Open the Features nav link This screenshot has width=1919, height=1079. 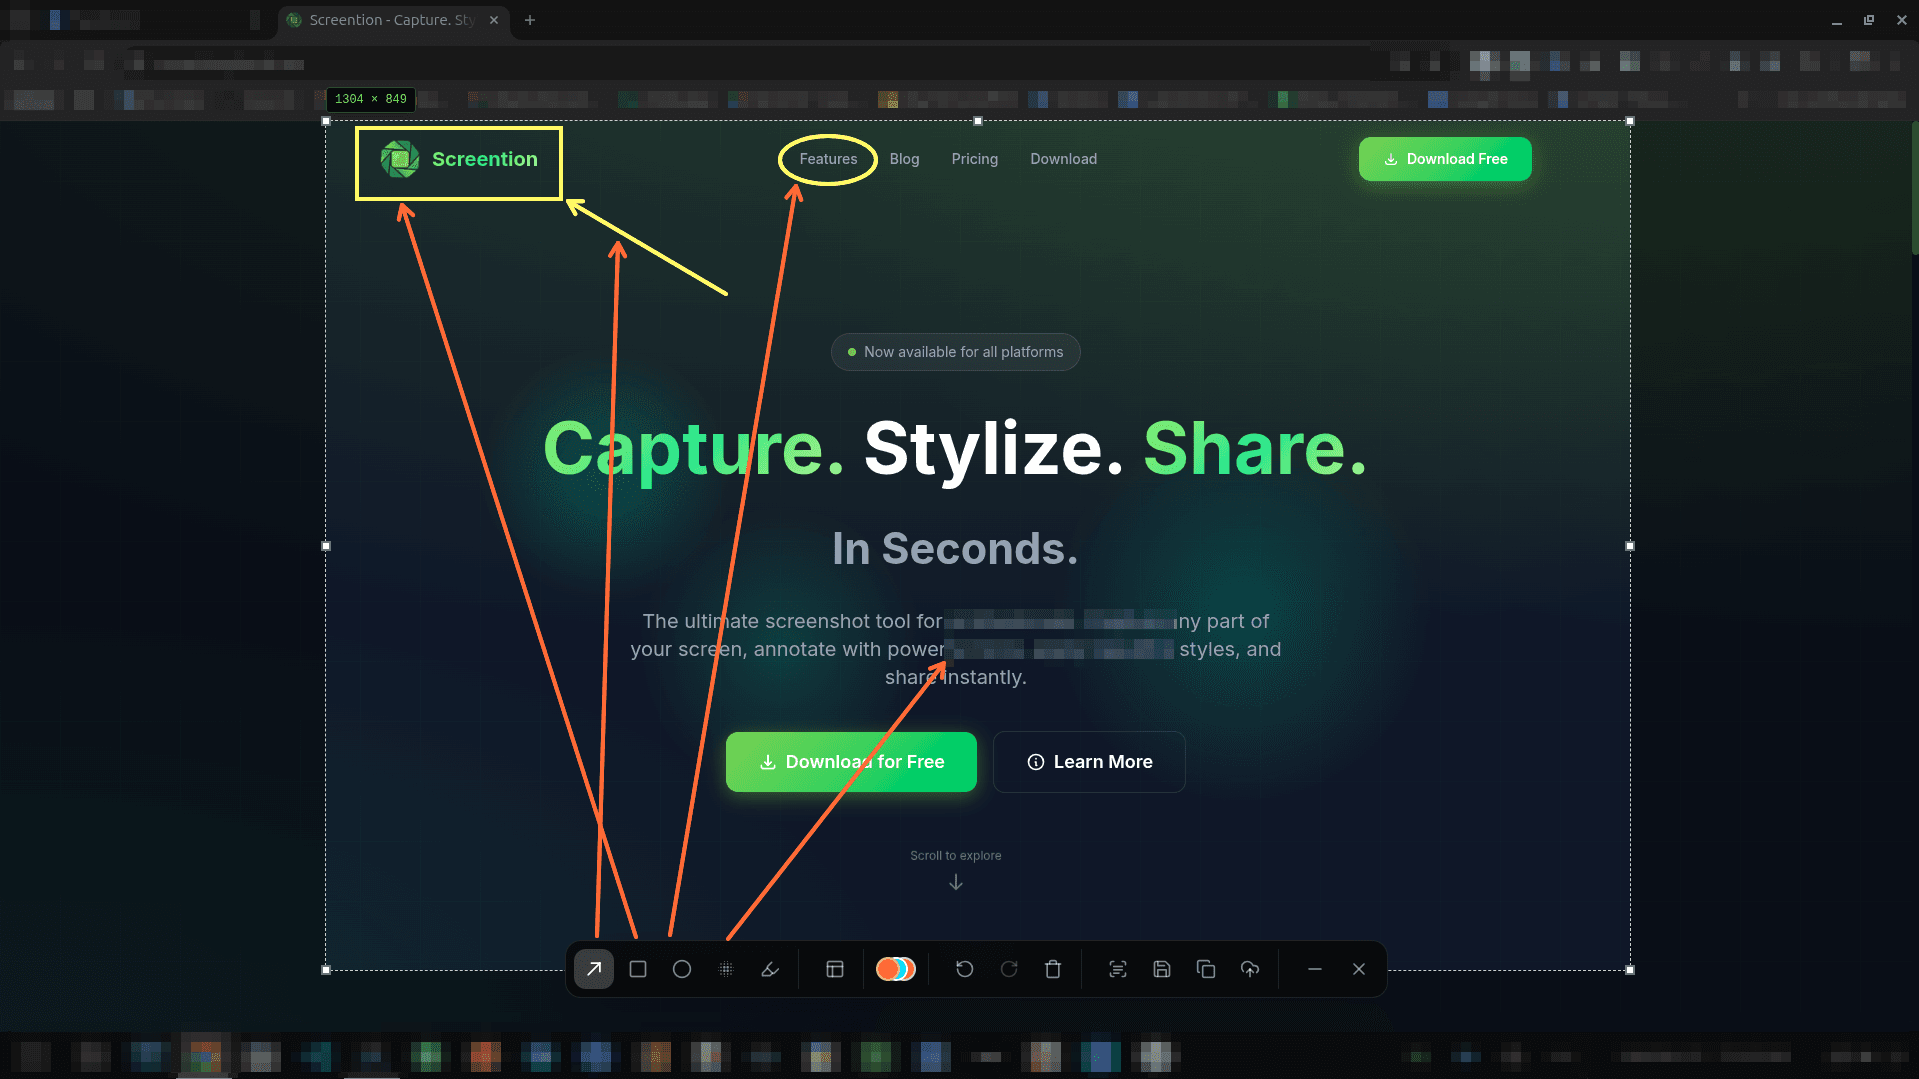(x=828, y=159)
